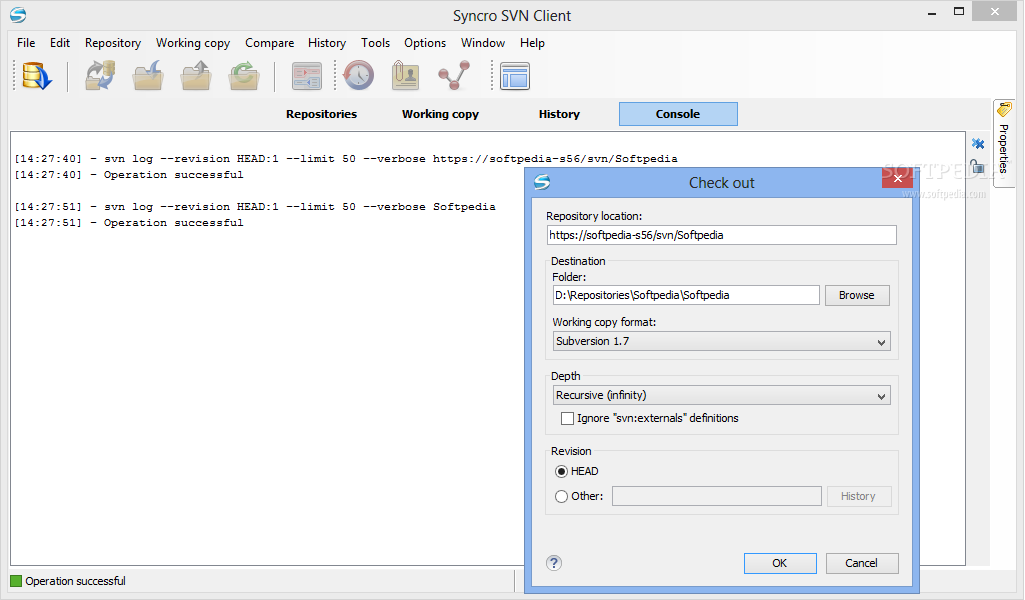Image resolution: width=1025 pixels, height=600 pixels.
Task: Click the Check out repository toolbar icon
Action: [36, 76]
